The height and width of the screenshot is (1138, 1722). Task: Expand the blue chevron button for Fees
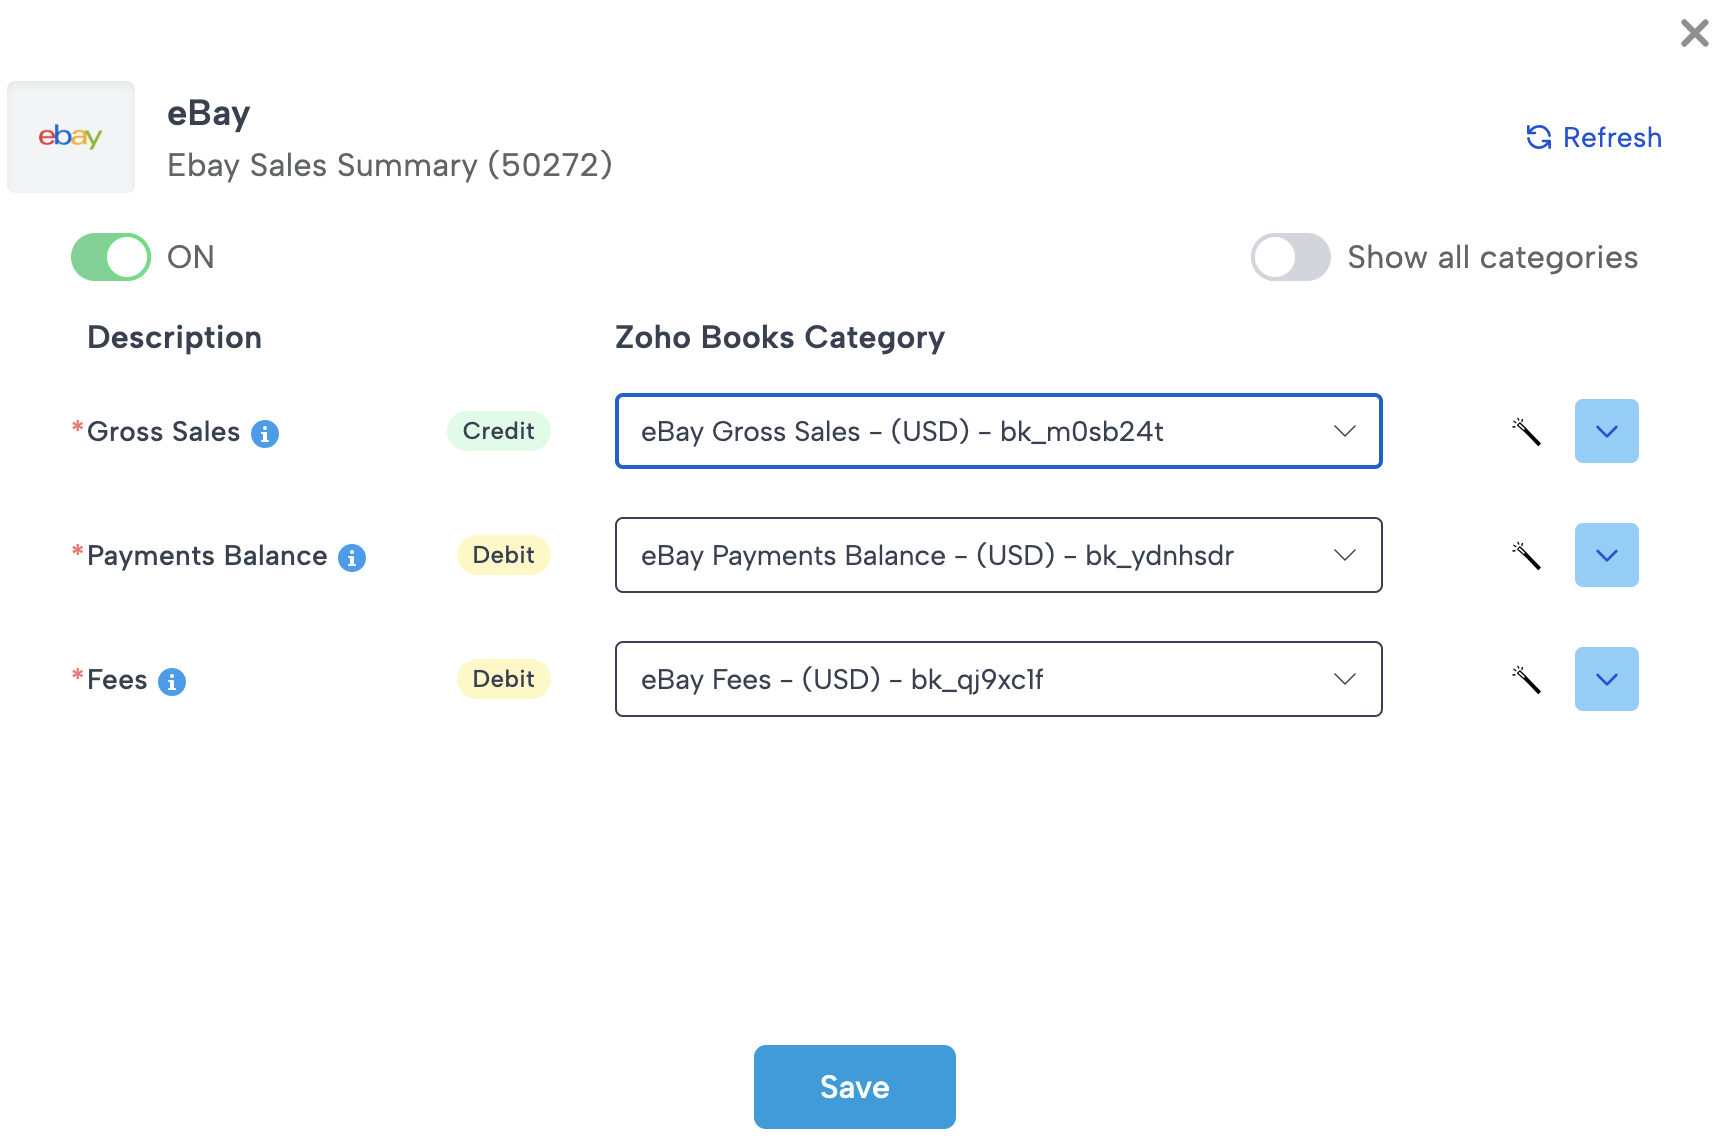click(x=1606, y=679)
